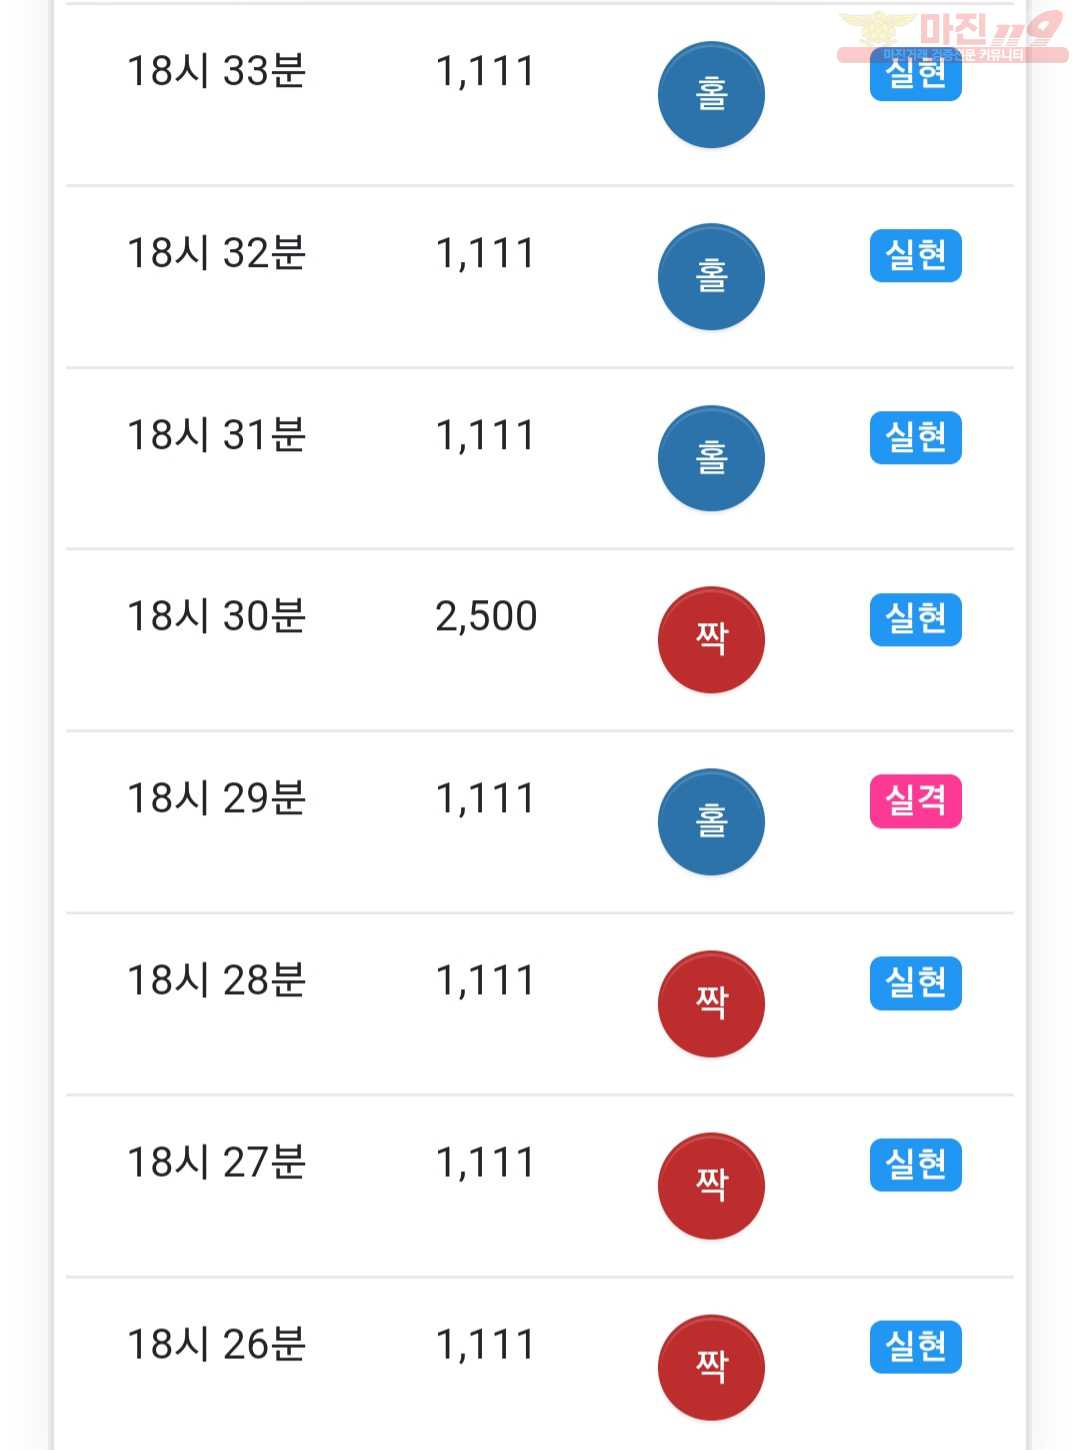
Task: Click the blue 홀 circle for 18시 29분
Action: [x=711, y=822]
